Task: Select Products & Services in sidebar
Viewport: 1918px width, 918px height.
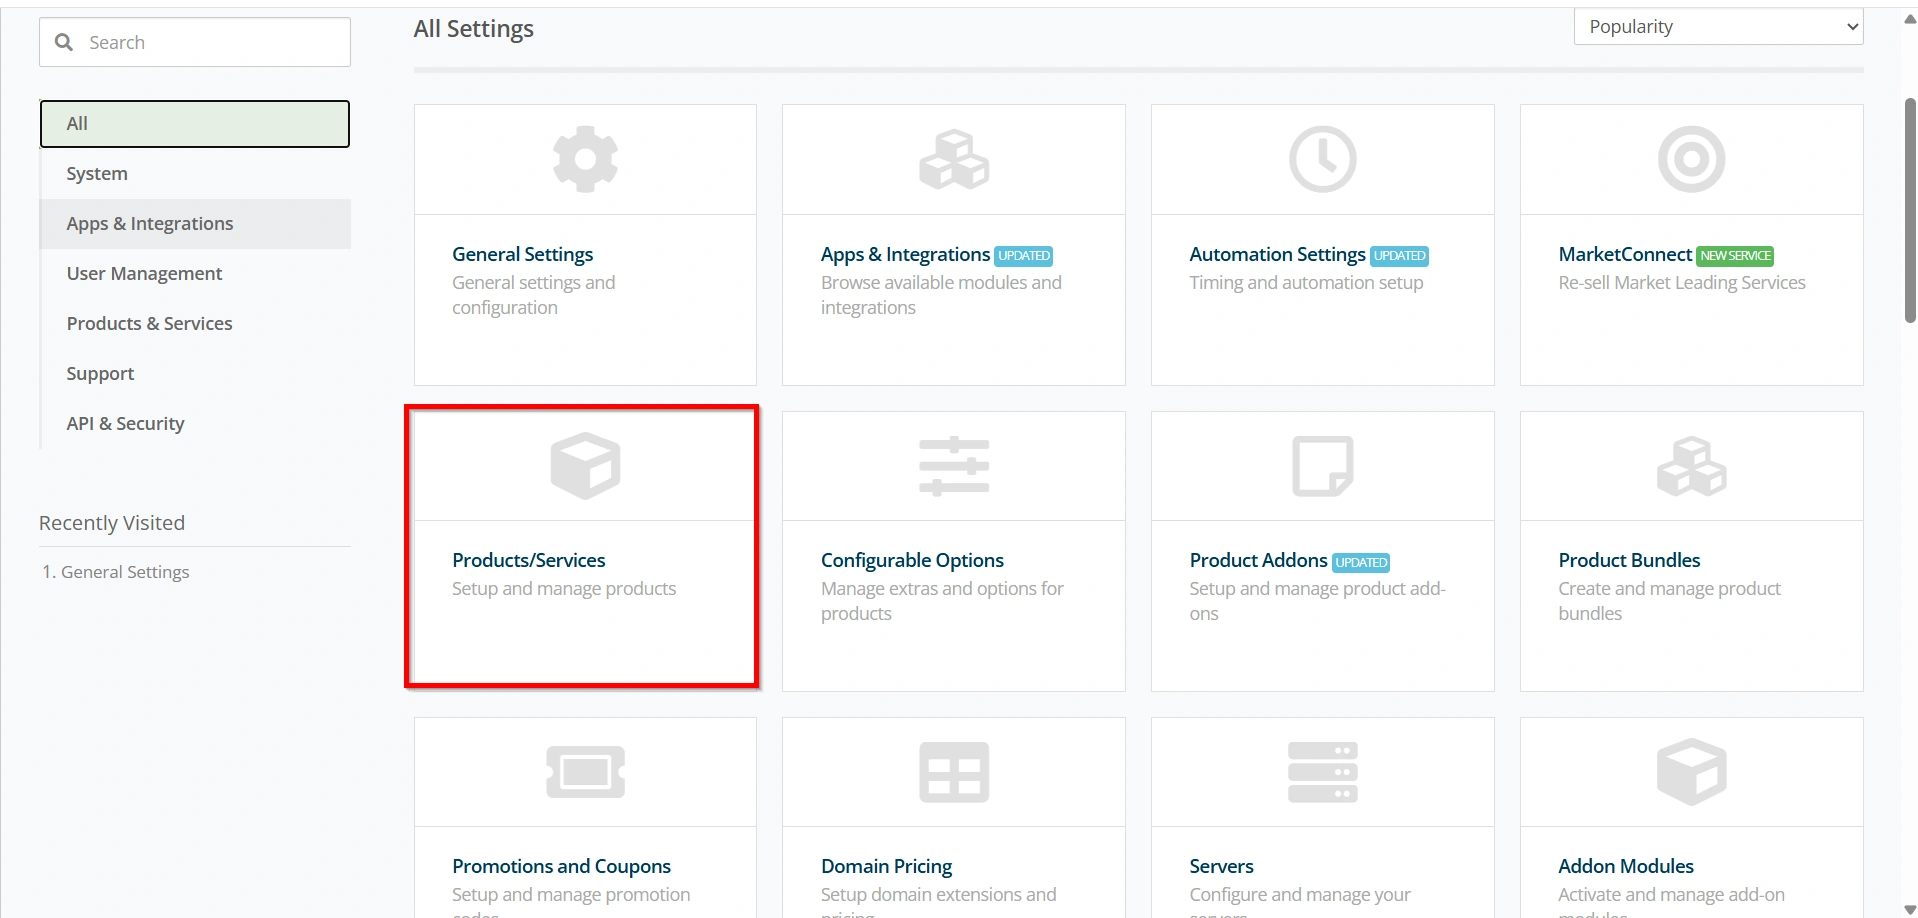Action: pos(195,324)
